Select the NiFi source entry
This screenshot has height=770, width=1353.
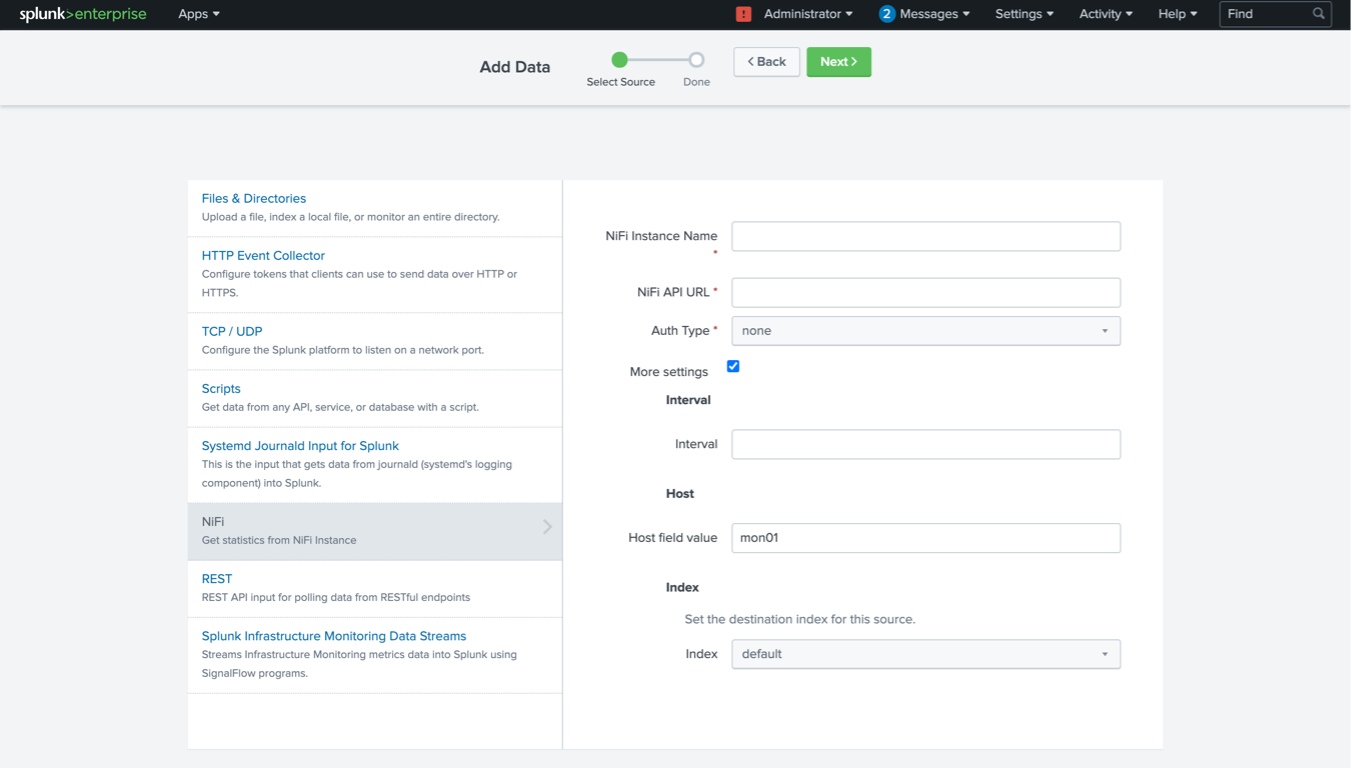[x=375, y=531]
